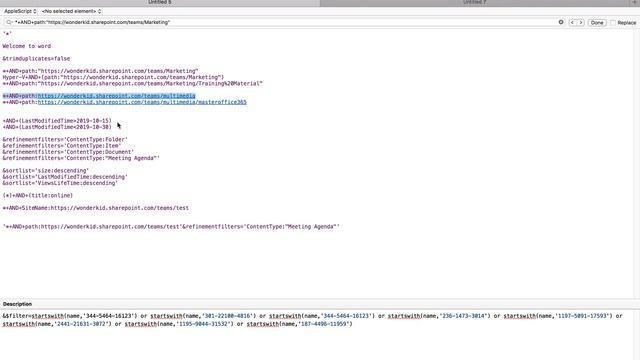Click the first "Meeting Agenda" refinementfilters line
640x360 pixels.
[x=81, y=158]
